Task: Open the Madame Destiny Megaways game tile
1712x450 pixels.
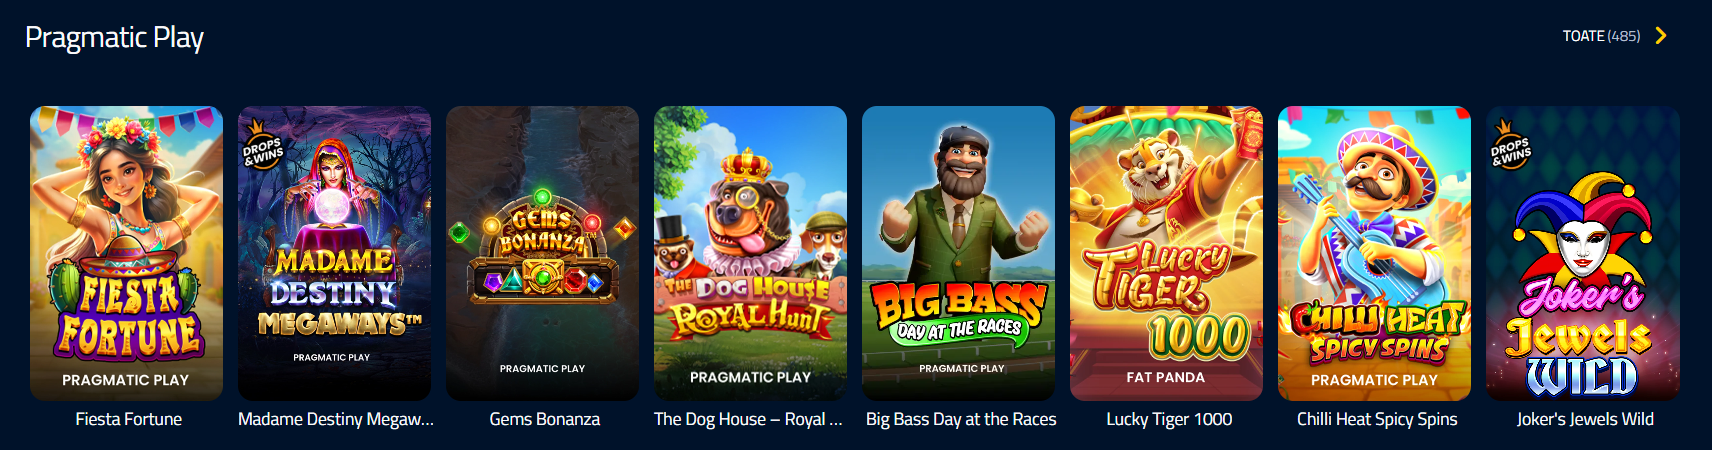Action: (335, 253)
